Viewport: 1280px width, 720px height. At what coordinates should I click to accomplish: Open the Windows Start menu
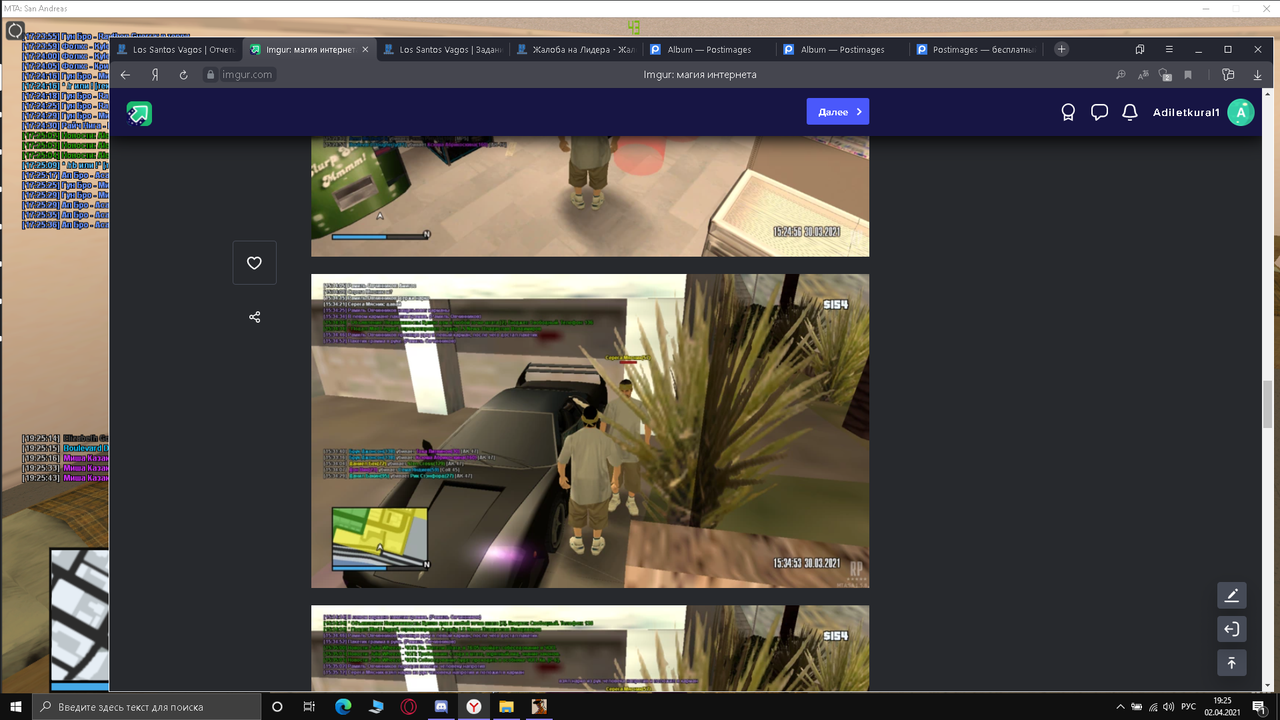[x=15, y=706]
